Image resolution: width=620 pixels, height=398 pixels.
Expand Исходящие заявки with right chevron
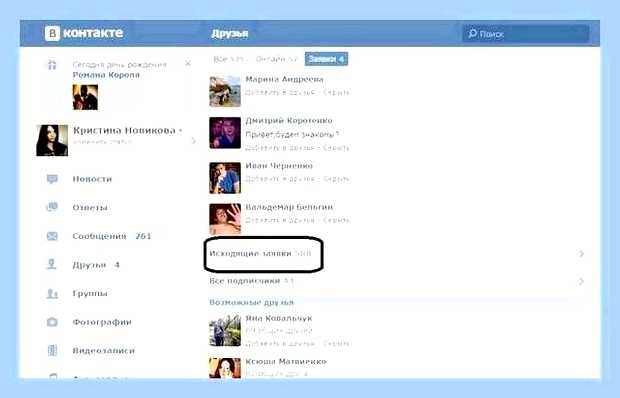click(x=581, y=254)
